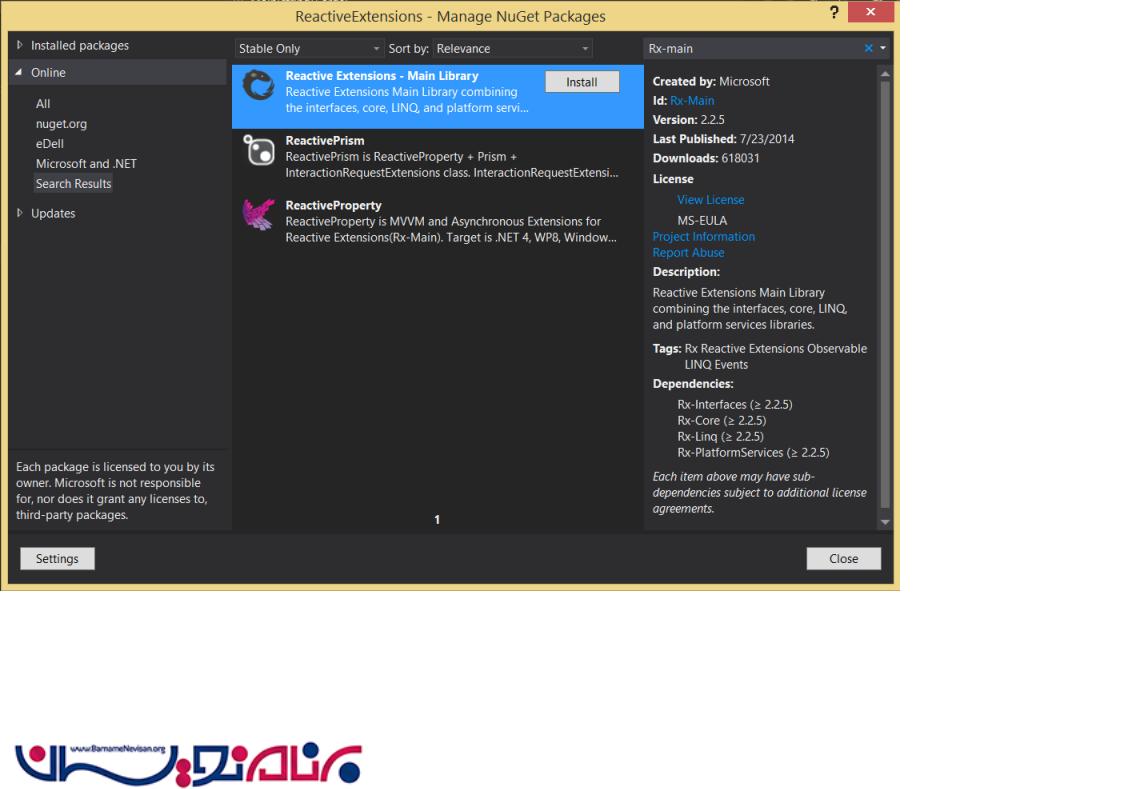Viewport: 1125px width, 789px height.
Task: Click the Close button at bottom right
Action: point(844,558)
